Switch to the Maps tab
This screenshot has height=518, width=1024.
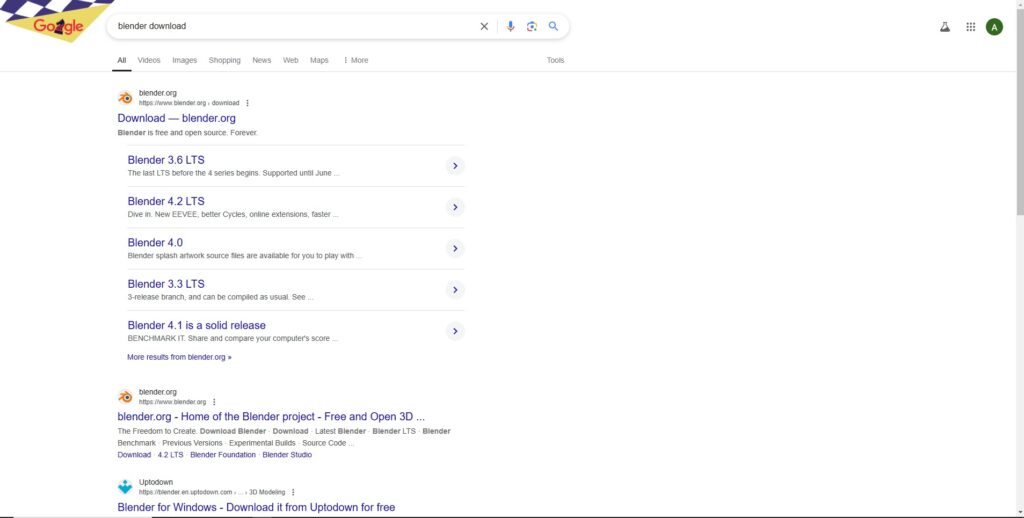tap(319, 60)
